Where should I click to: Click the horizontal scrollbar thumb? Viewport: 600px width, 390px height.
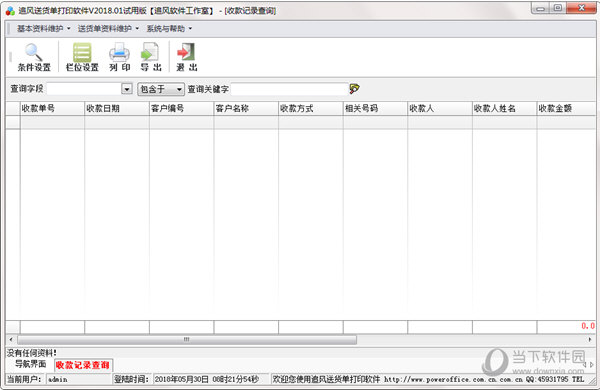coord(187,339)
